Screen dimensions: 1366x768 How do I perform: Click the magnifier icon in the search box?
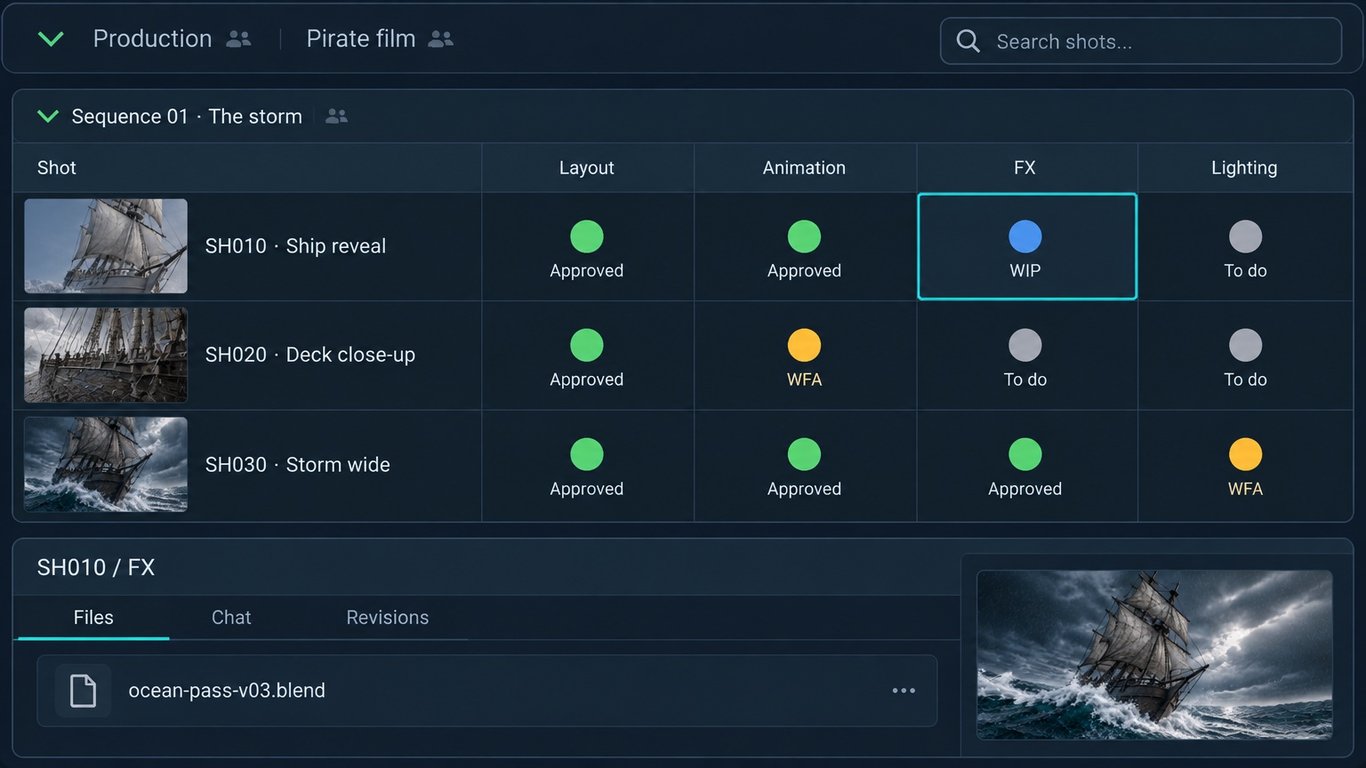point(968,41)
